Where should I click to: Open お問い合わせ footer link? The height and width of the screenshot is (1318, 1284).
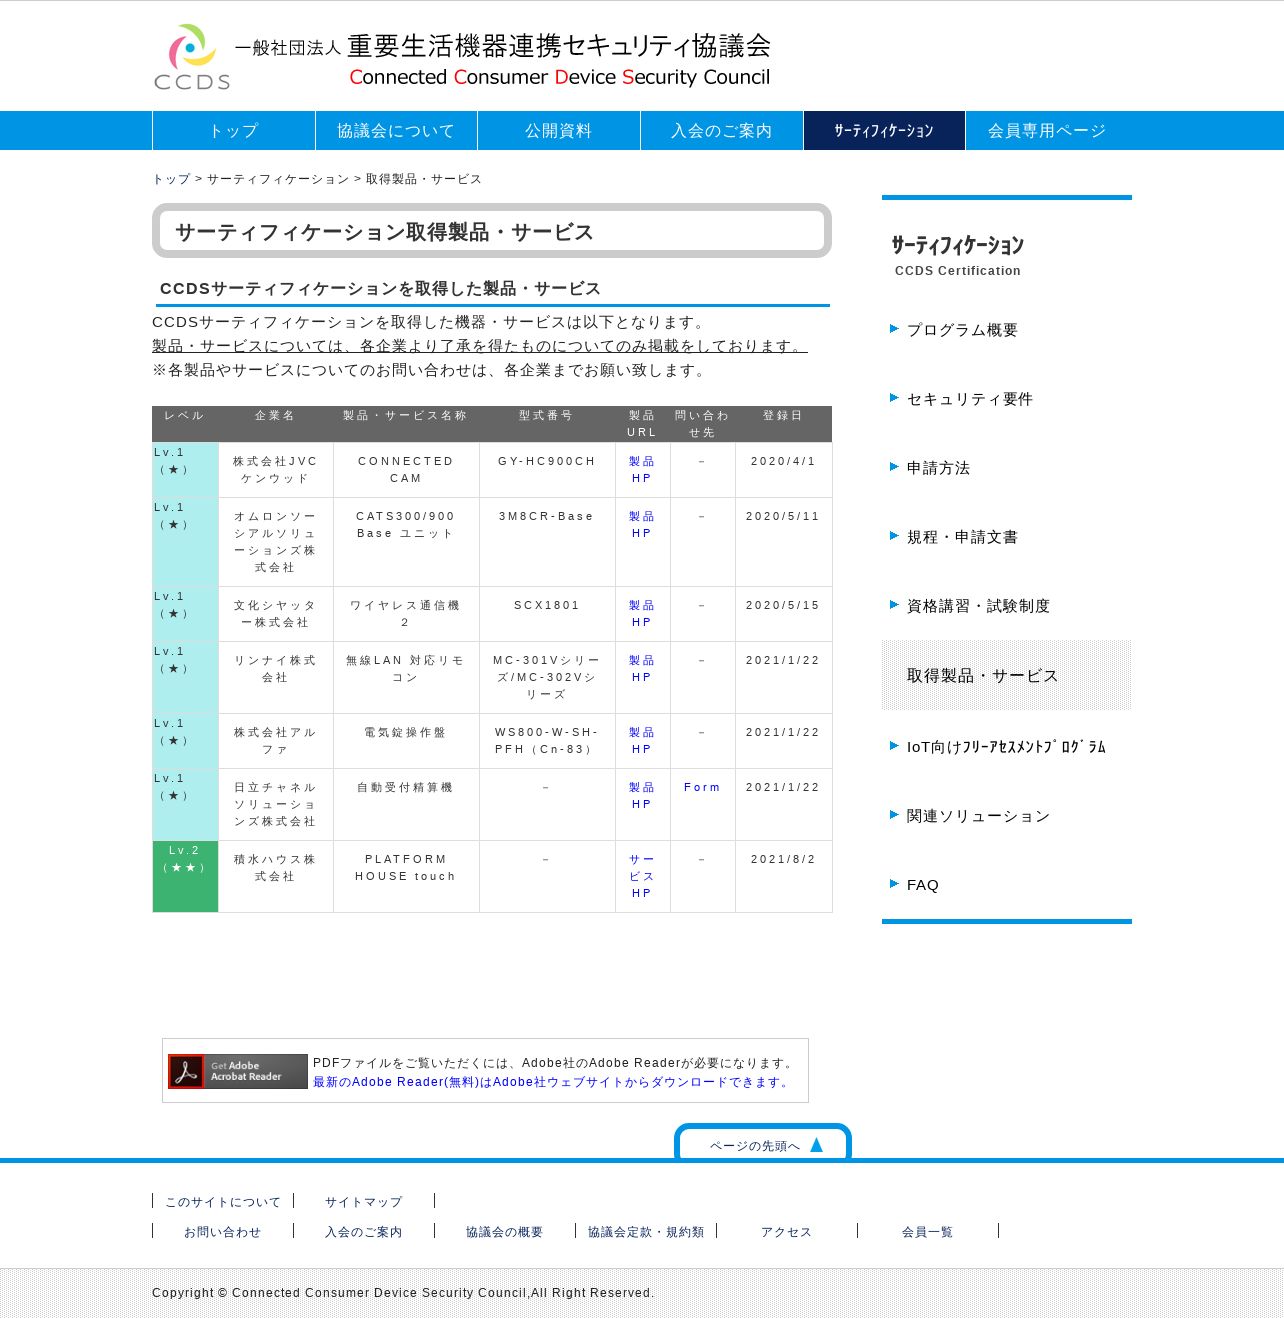point(223,1232)
